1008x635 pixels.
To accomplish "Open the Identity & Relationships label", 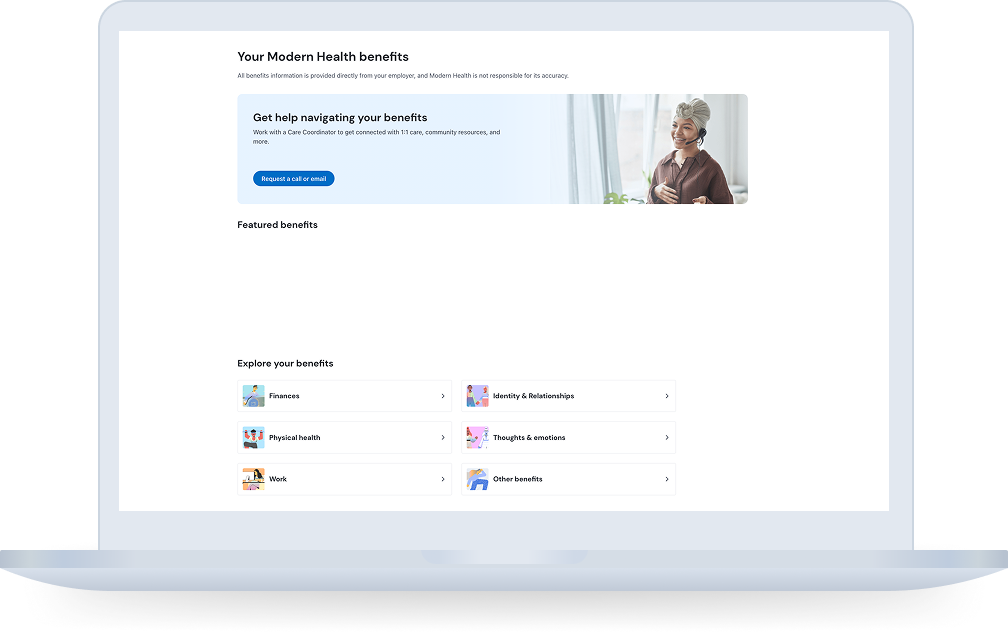I will pos(534,396).
